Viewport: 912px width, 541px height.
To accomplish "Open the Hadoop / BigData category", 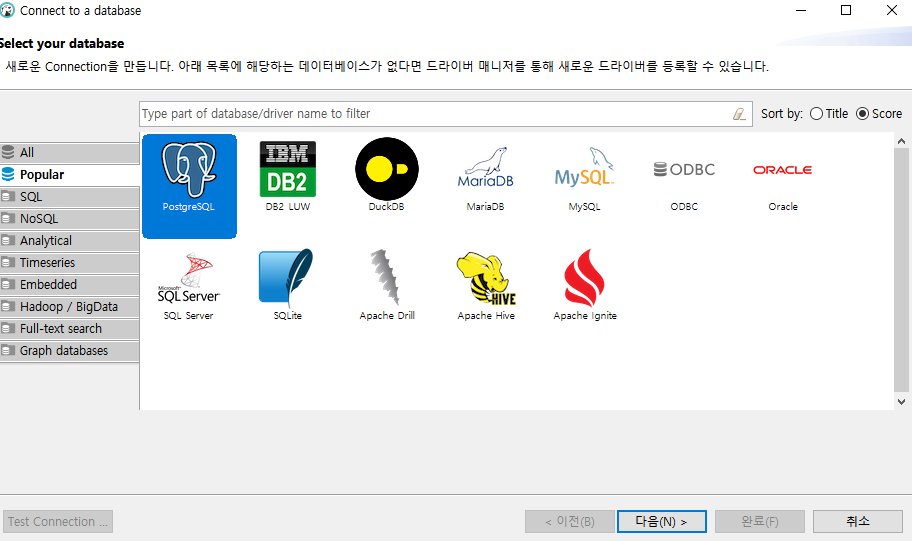I will pos(70,307).
